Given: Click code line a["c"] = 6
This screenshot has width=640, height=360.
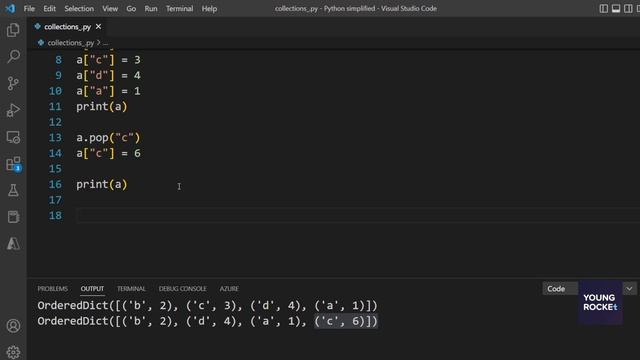Looking at the screenshot, I should 108,153.
